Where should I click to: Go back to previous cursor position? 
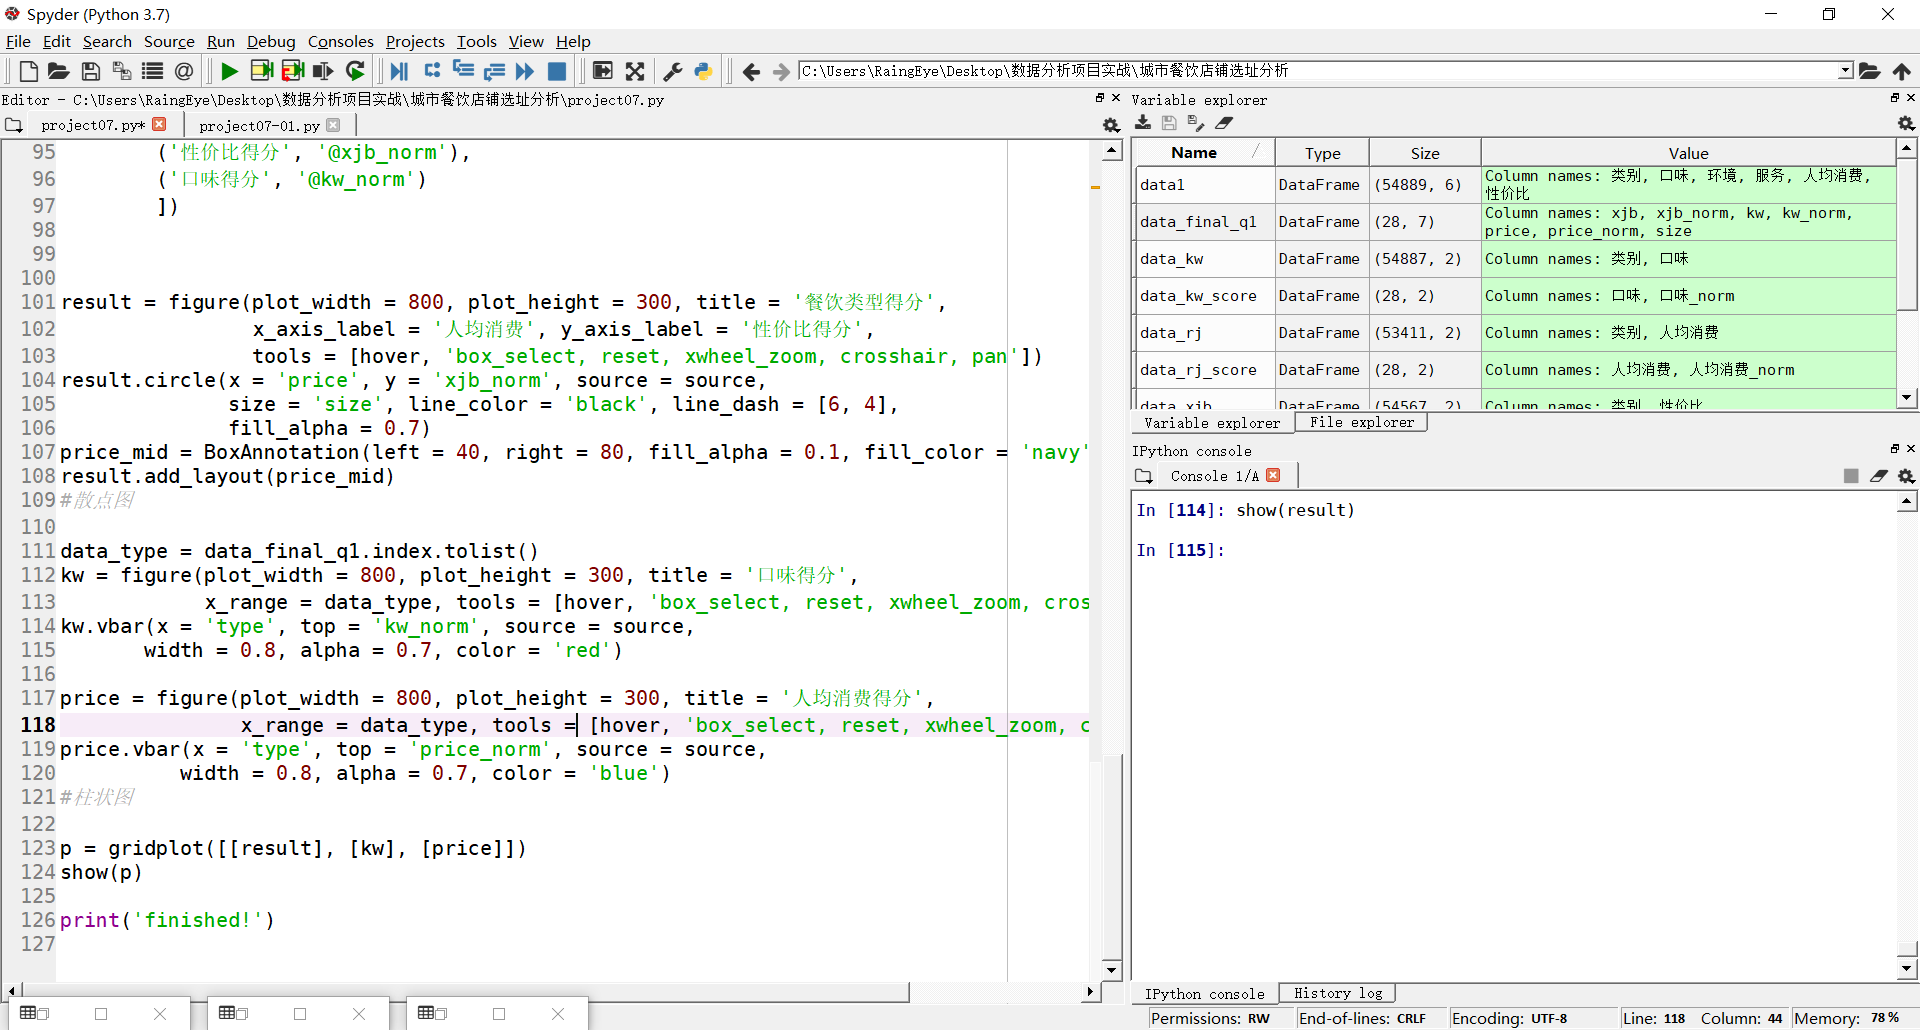(751, 71)
